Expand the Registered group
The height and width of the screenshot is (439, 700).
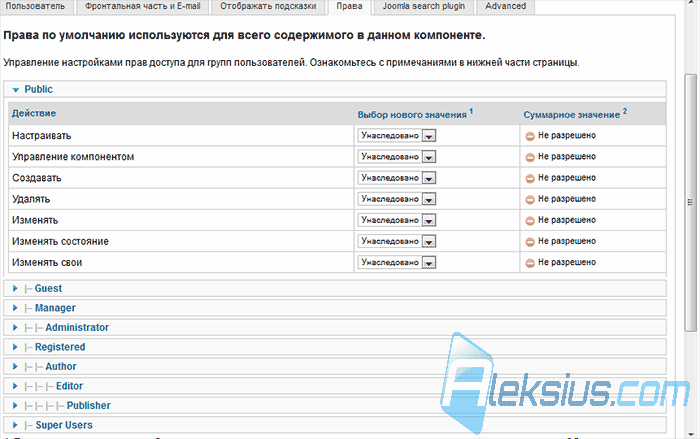pyautogui.click(x=335, y=347)
